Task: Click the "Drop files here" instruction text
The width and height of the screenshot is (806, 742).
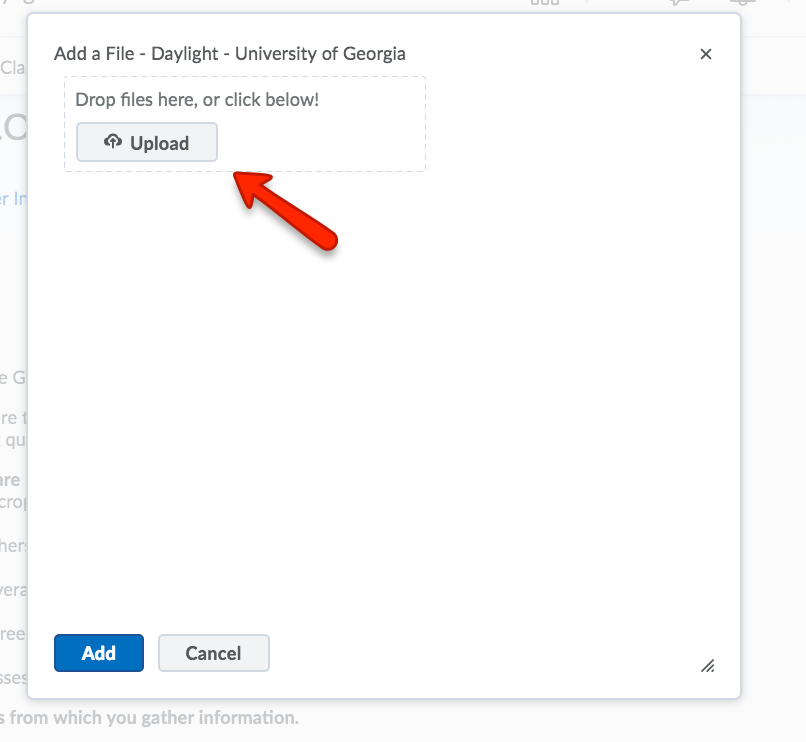Action: 197,100
